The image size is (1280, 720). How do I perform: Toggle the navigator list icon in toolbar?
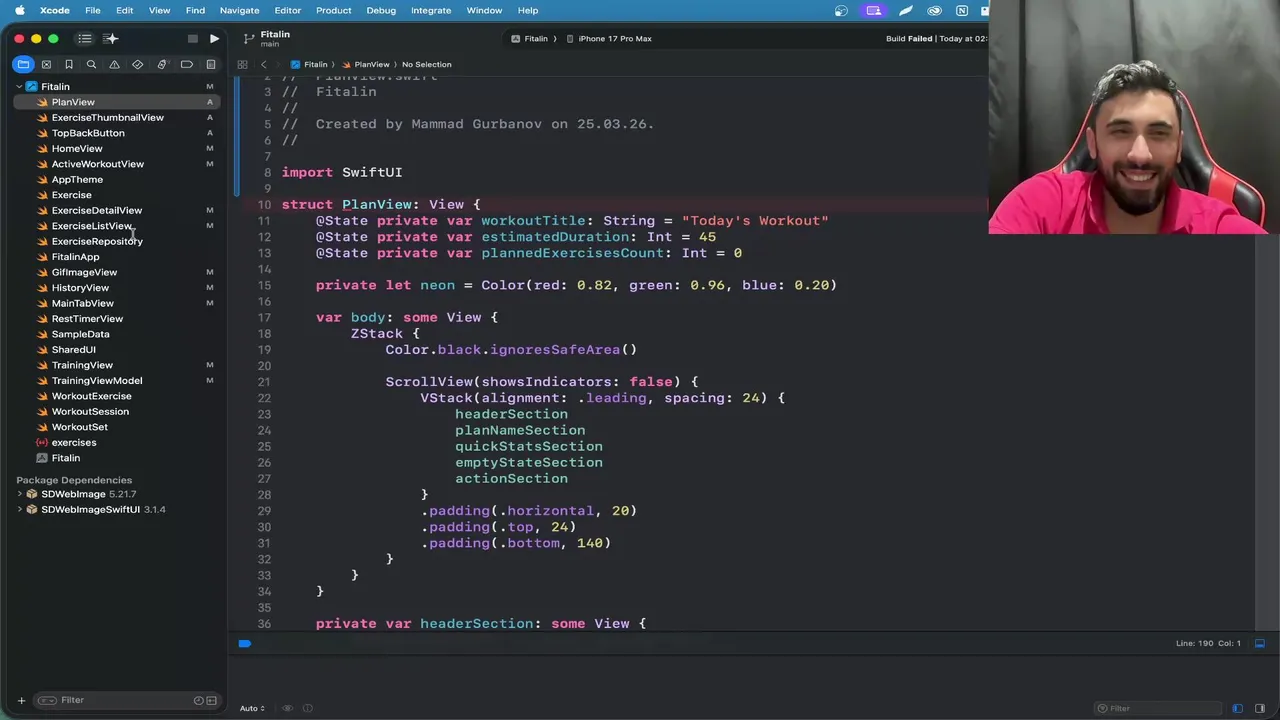click(x=85, y=39)
